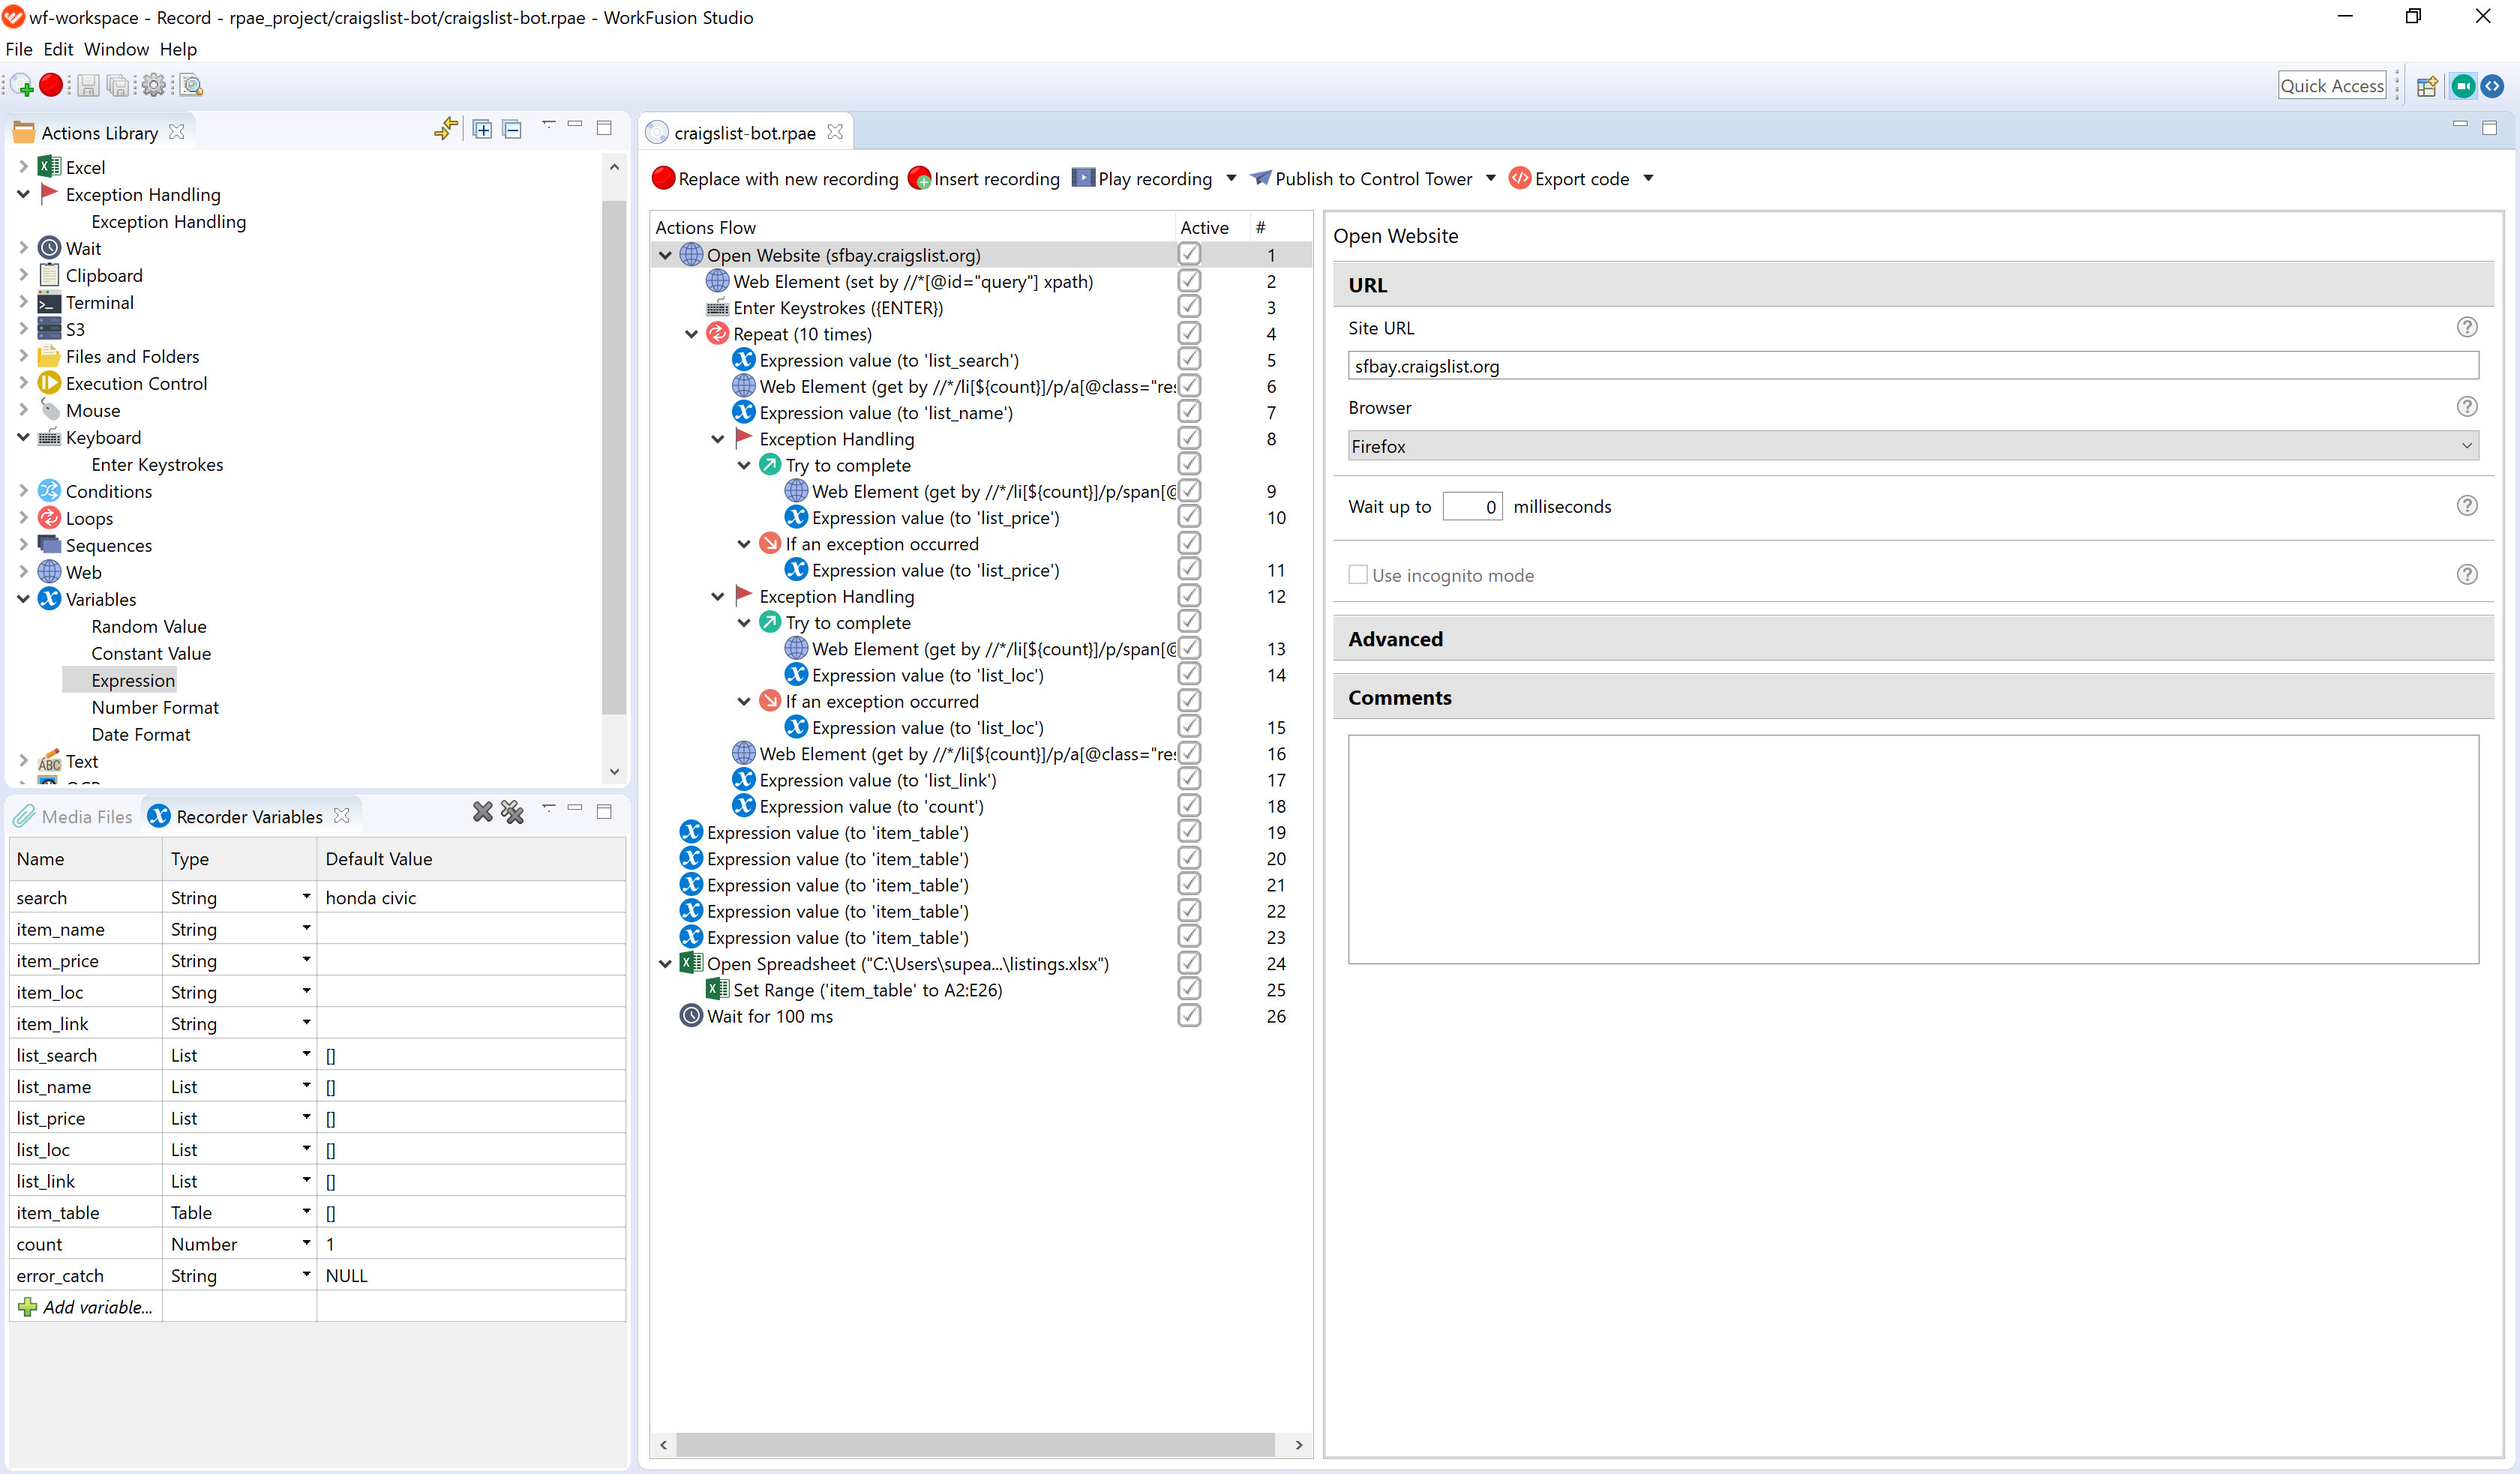Open the File menu

pos(19,49)
